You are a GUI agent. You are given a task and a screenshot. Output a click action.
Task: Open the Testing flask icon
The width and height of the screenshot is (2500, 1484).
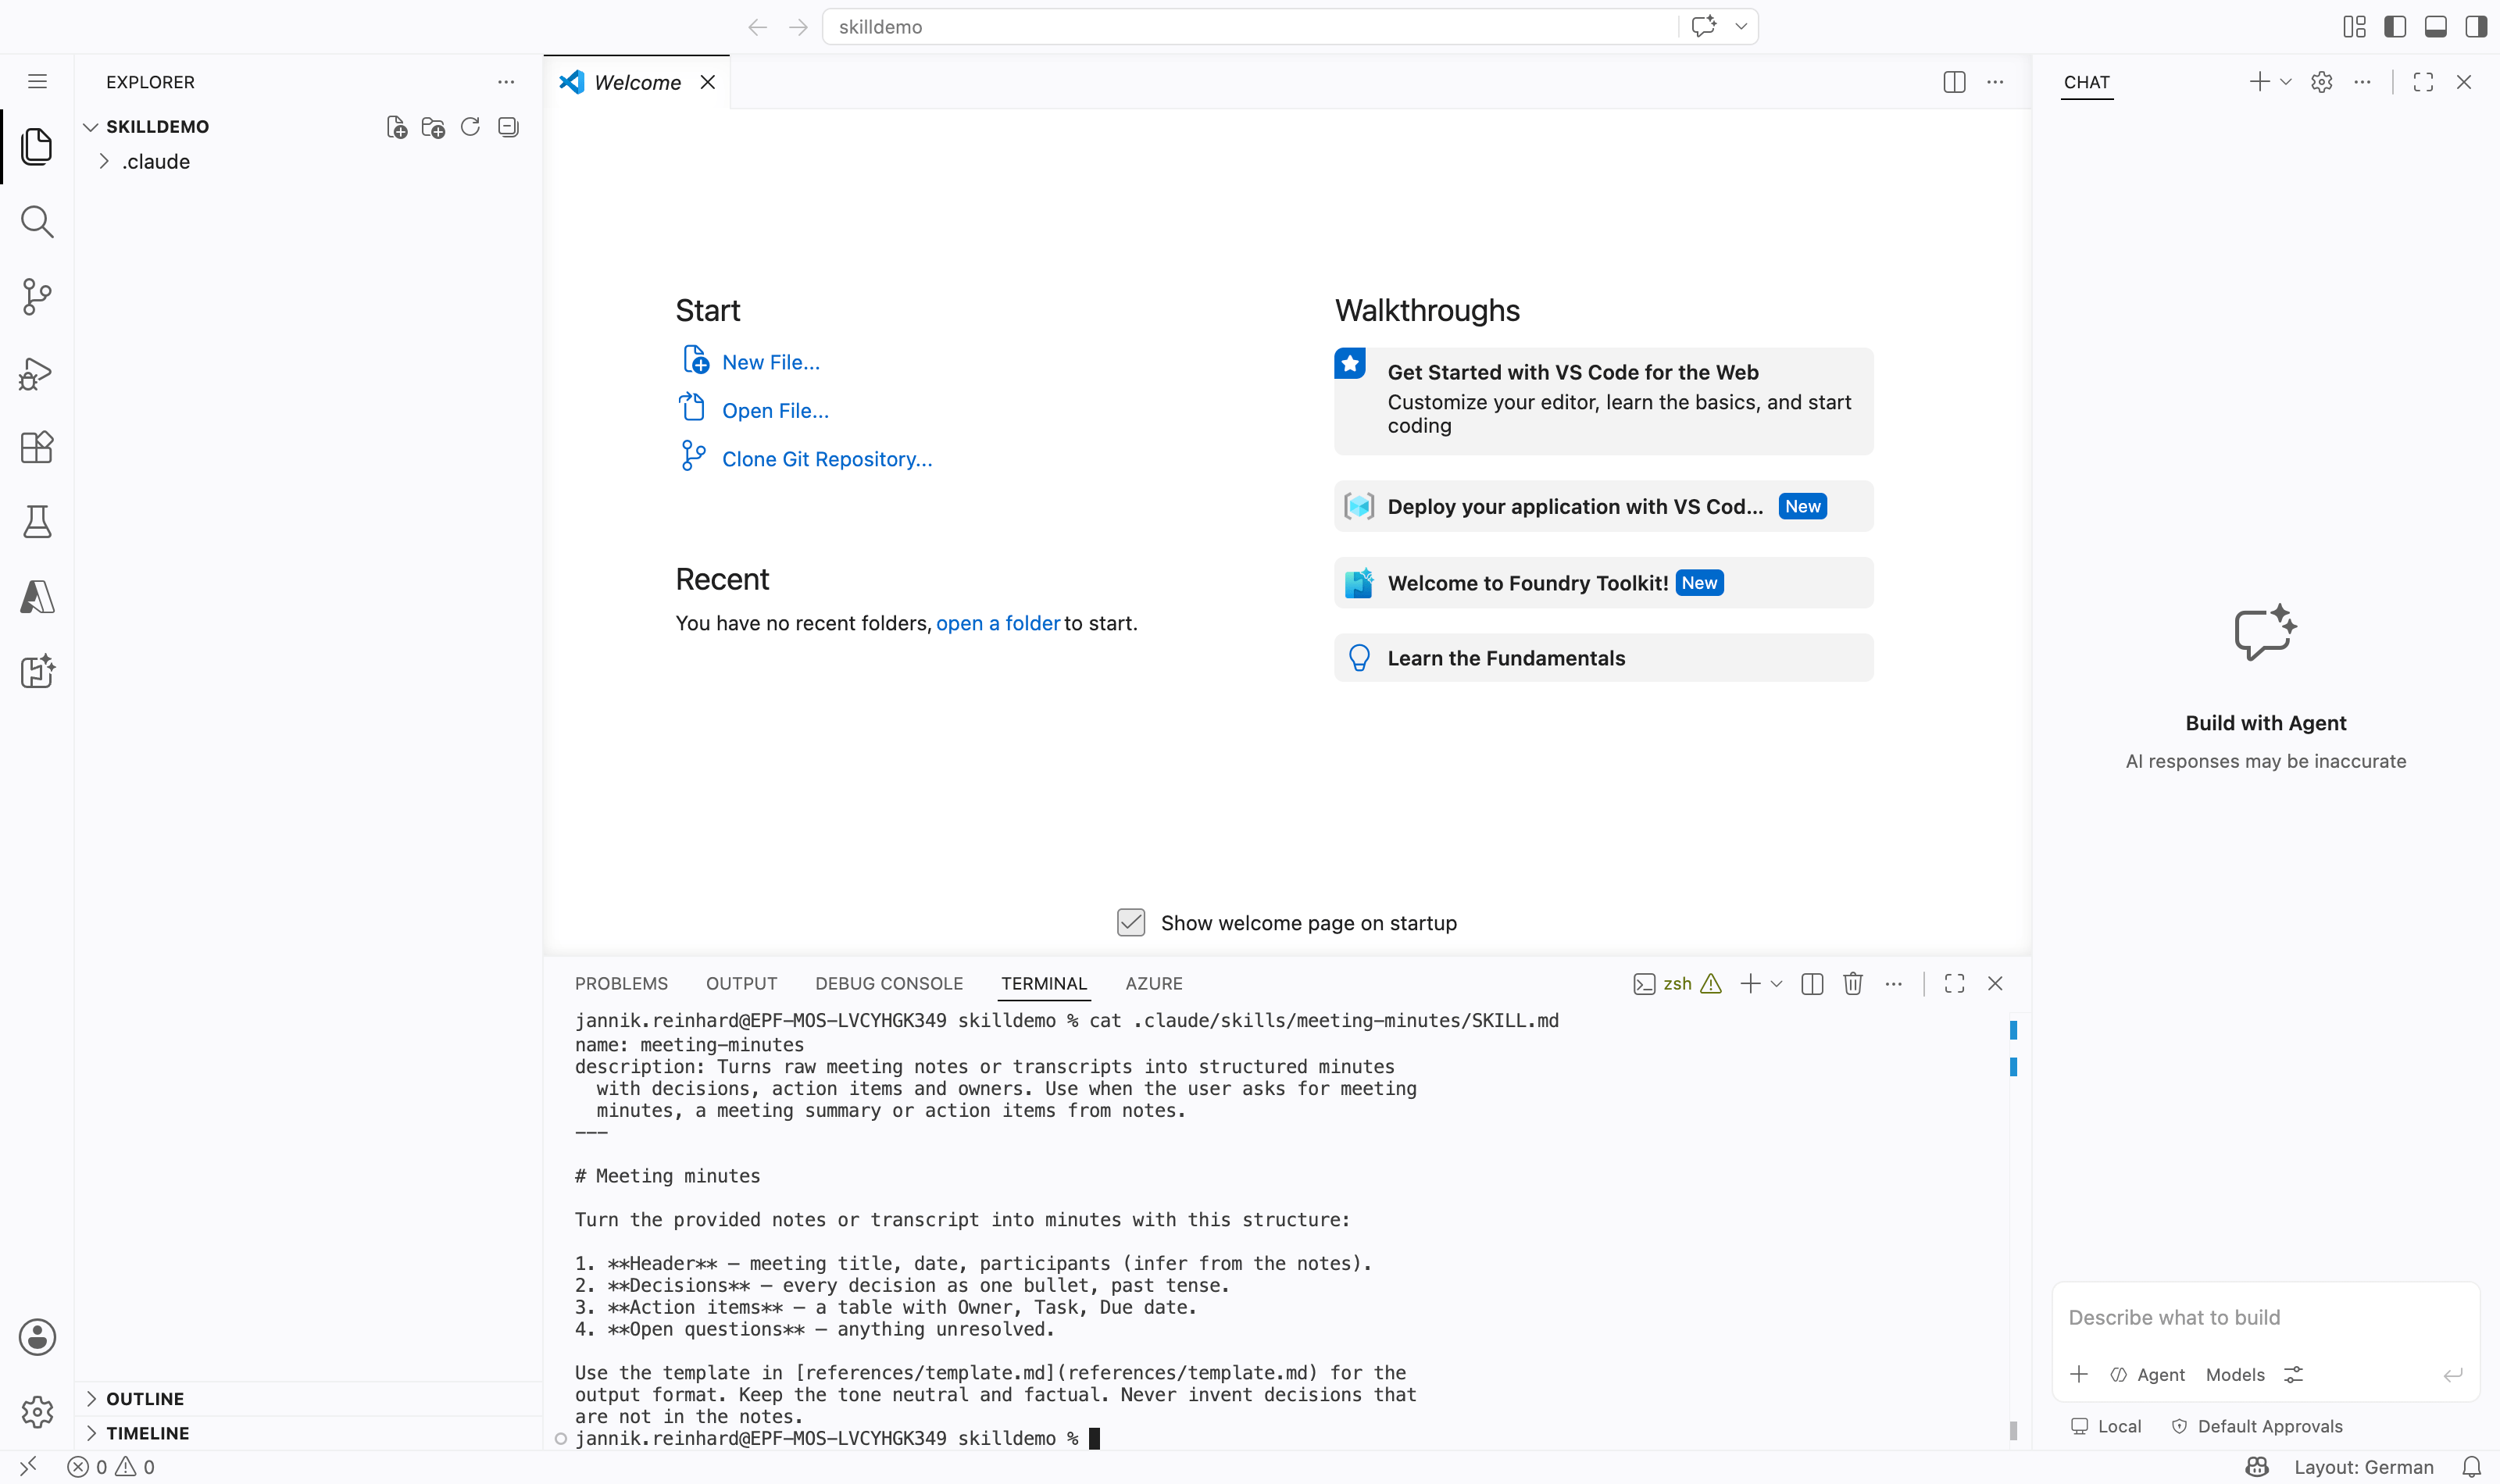[x=37, y=522]
